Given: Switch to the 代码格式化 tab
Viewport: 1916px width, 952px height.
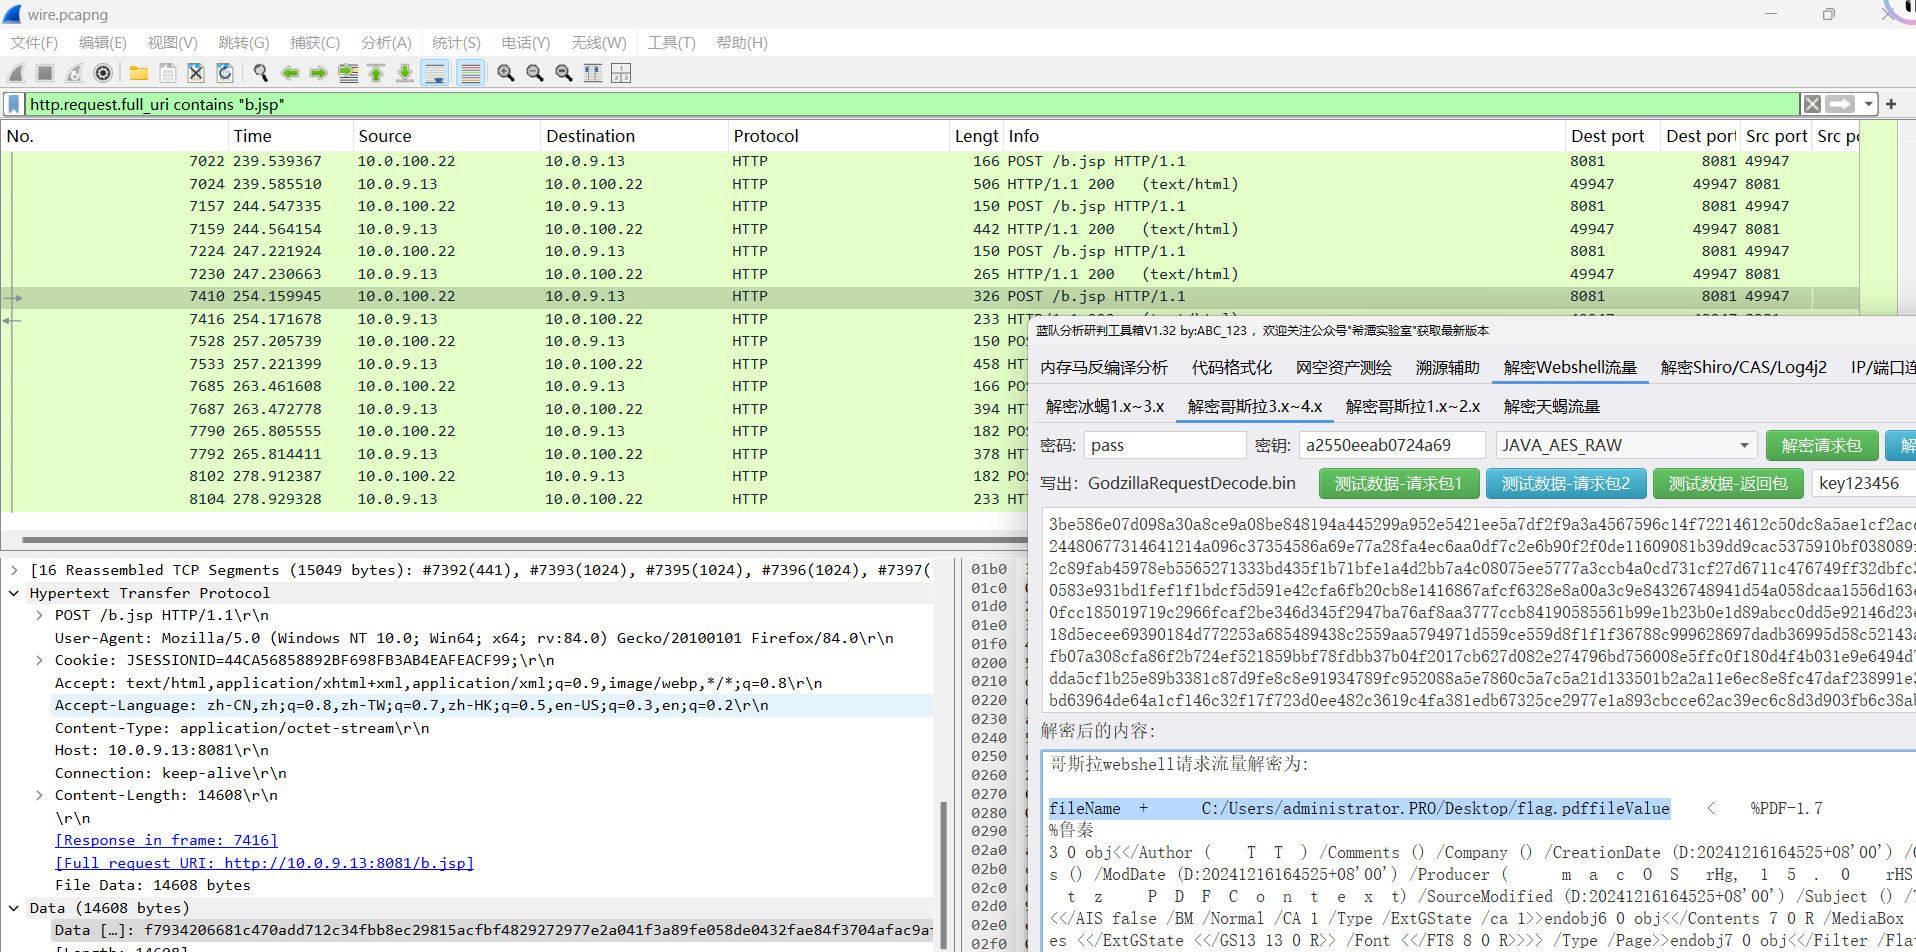Looking at the screenshot, I should [x=1232, y=367].
